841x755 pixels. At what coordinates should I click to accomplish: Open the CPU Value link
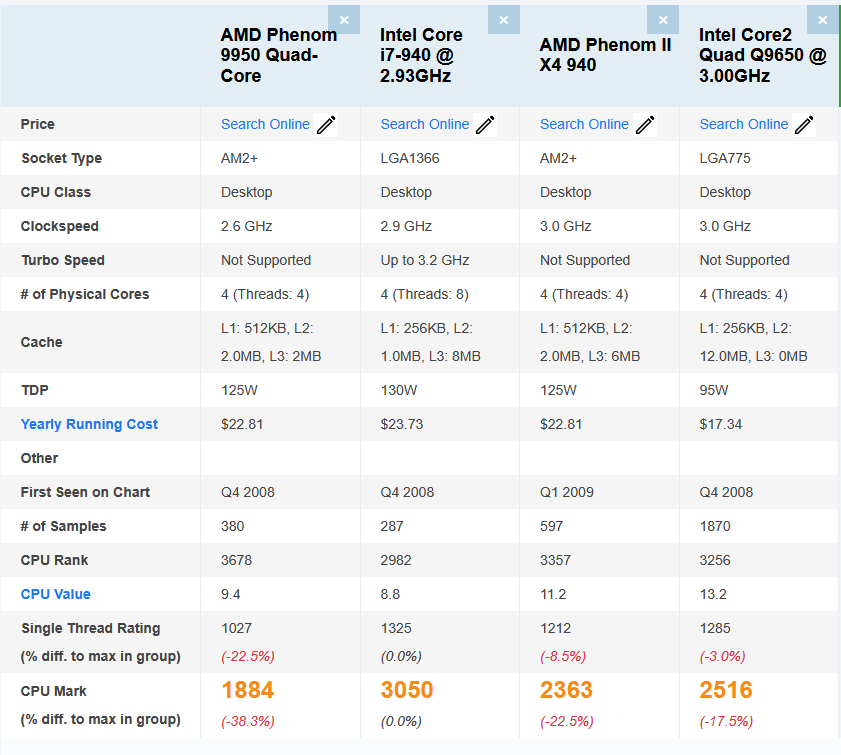pyautogui.click(x=55, y=594)
